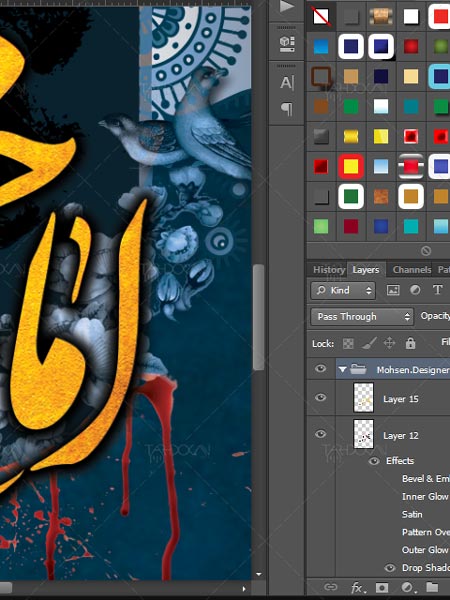Switch to the History tab
Image resolution: width=450 pixels, height=600 pixels.
click(329, 270)
